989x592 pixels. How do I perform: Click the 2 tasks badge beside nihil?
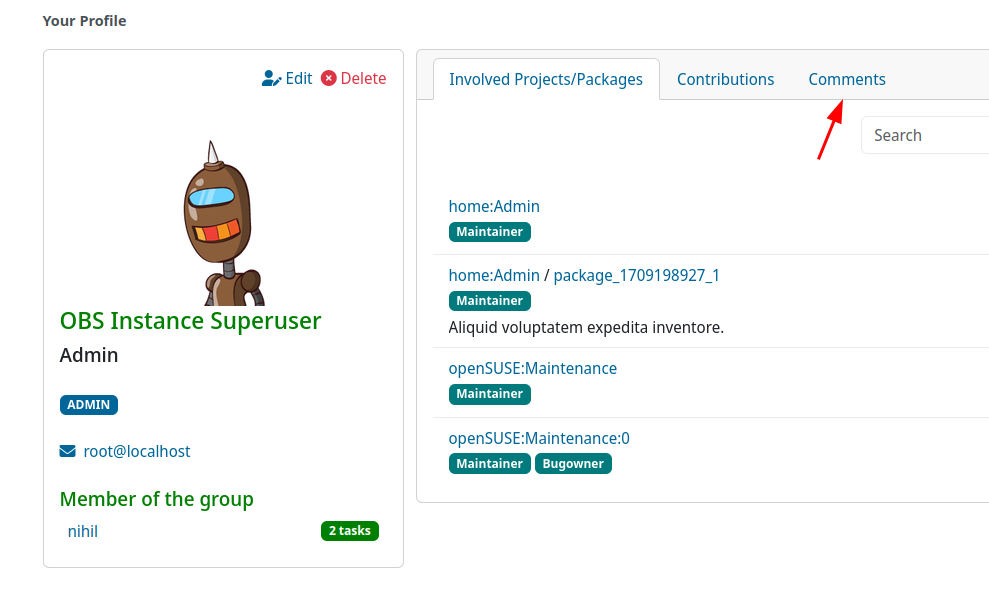coord(349,531)
